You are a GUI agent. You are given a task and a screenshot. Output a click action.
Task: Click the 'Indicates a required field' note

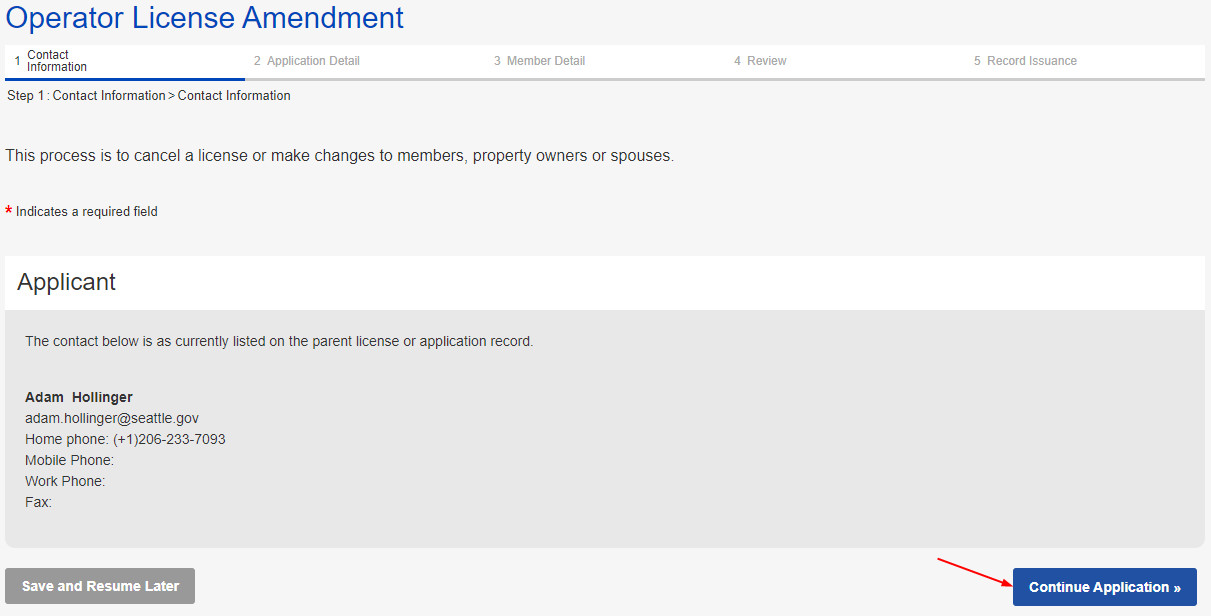click(87, 211)
